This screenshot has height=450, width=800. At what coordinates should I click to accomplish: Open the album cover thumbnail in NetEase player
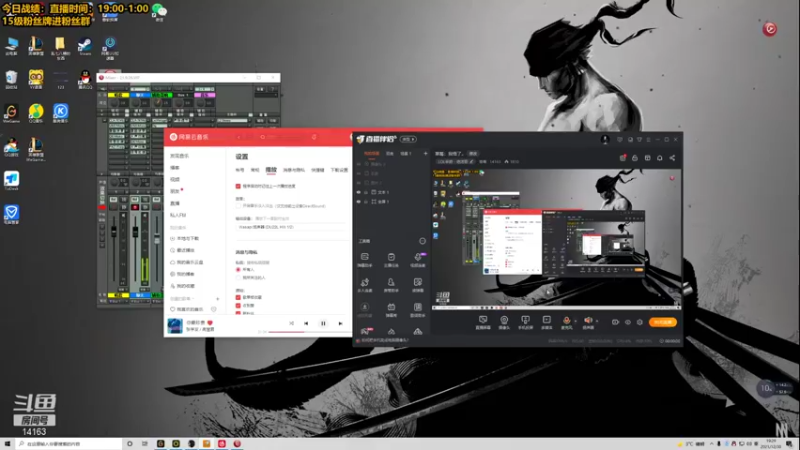tap(175, 326)
